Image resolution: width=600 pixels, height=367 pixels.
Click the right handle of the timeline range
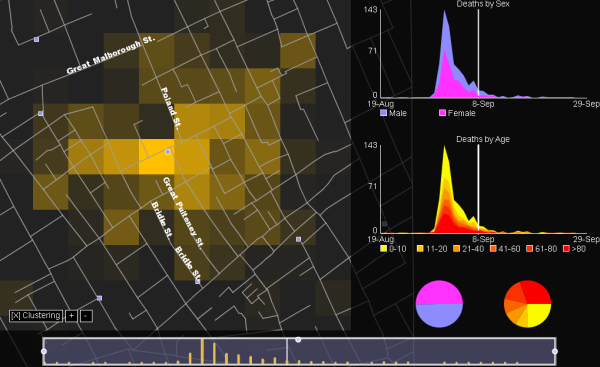click(x=555, y=351)
